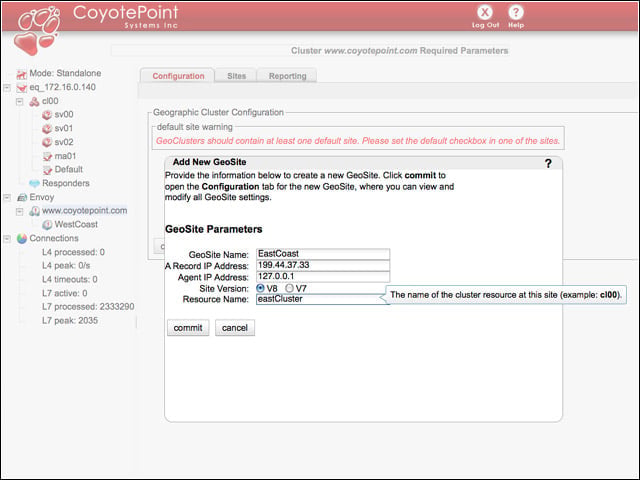Click the Responders icon
This screenshot has height=480, width=640.
[34, 184]
